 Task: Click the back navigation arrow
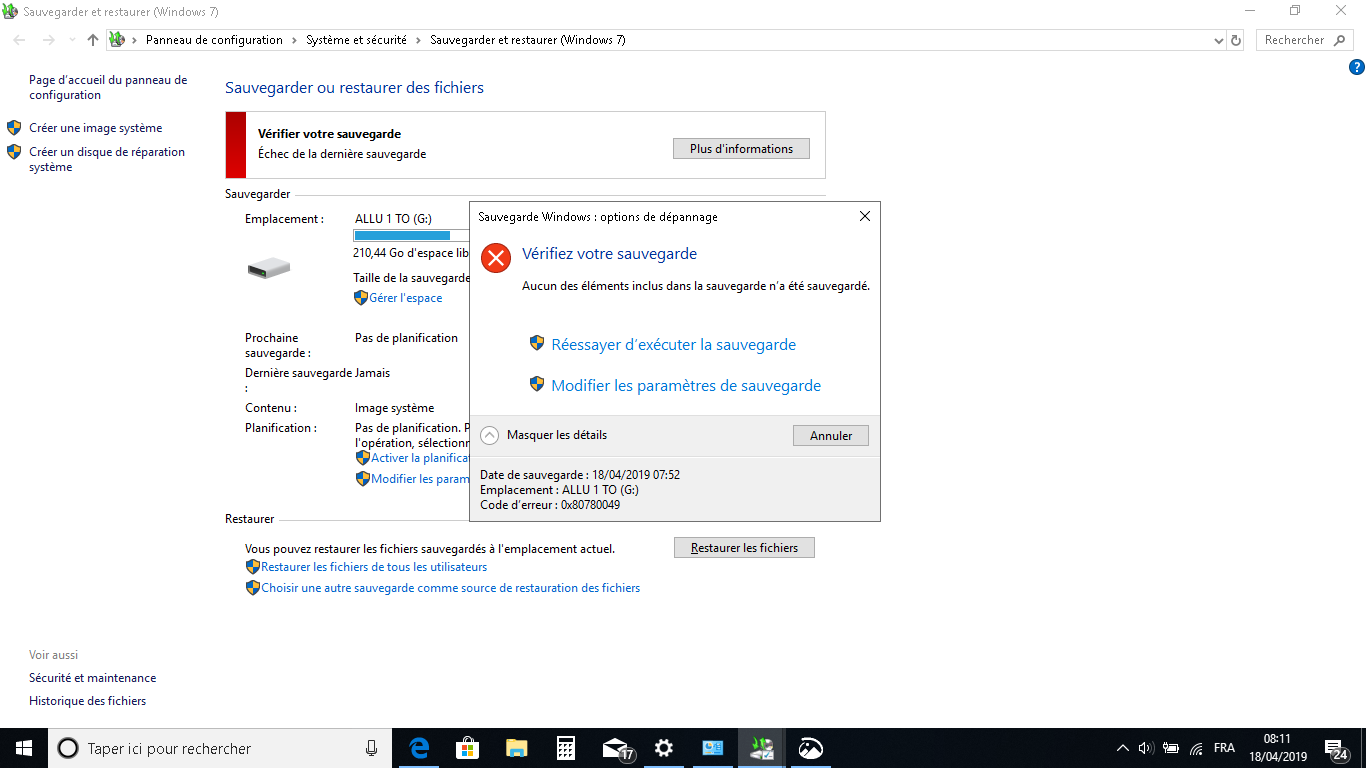pyautogui.click(x=20, y=40)
